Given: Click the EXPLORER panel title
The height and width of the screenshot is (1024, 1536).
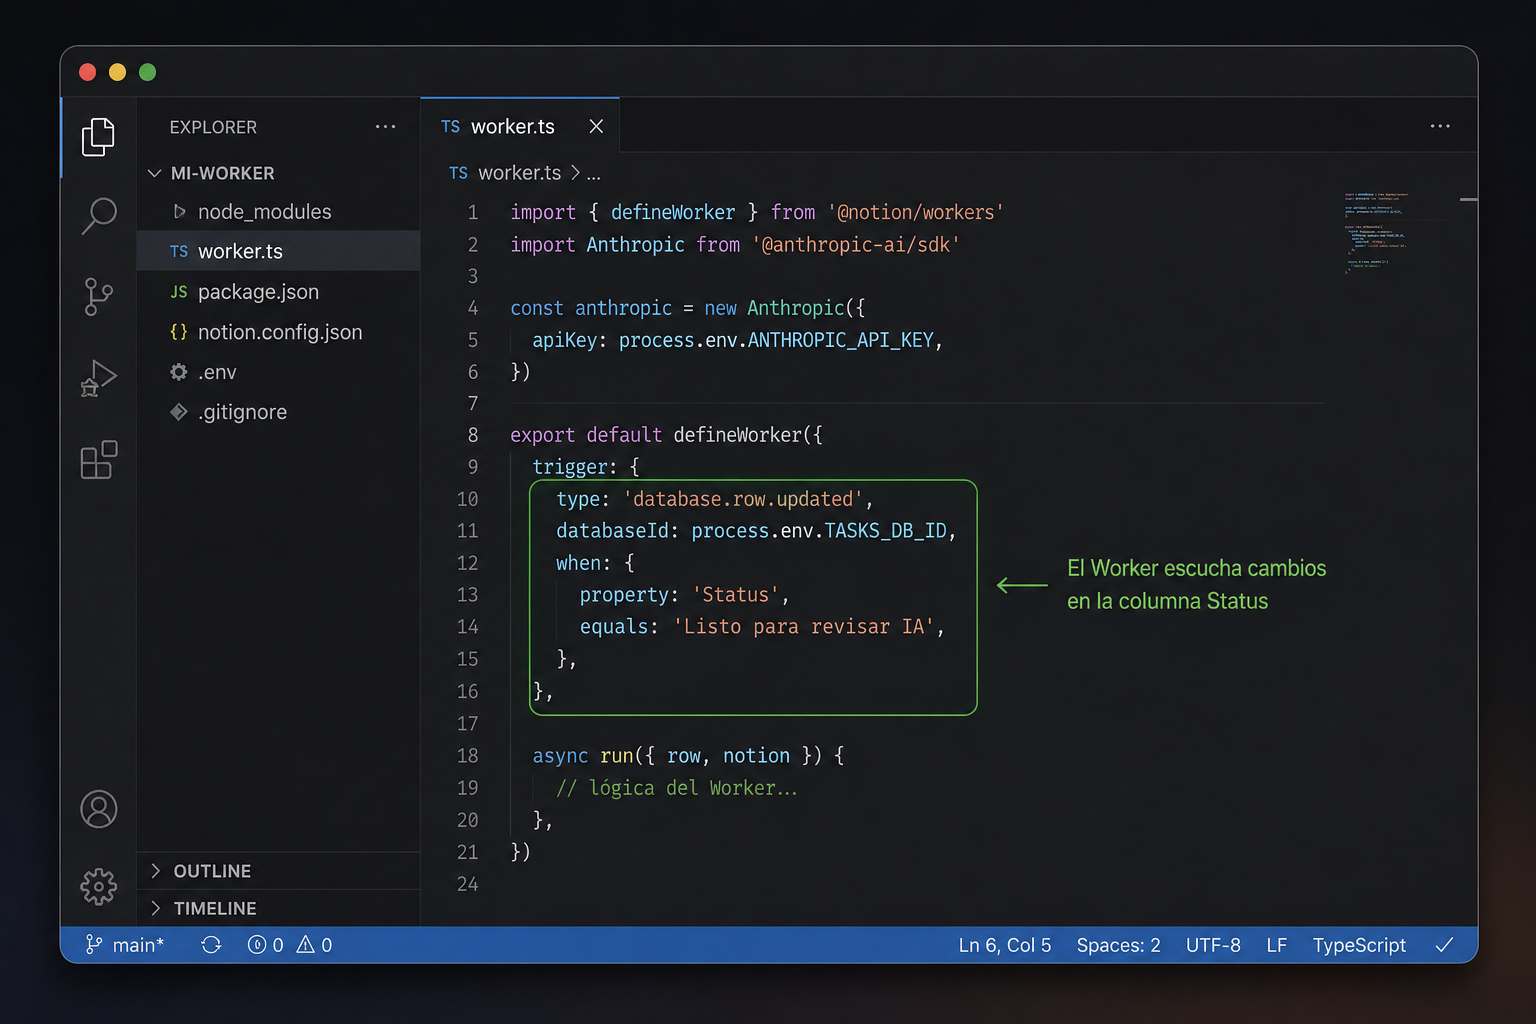Looking at the screenshot, I should [213, 127].
